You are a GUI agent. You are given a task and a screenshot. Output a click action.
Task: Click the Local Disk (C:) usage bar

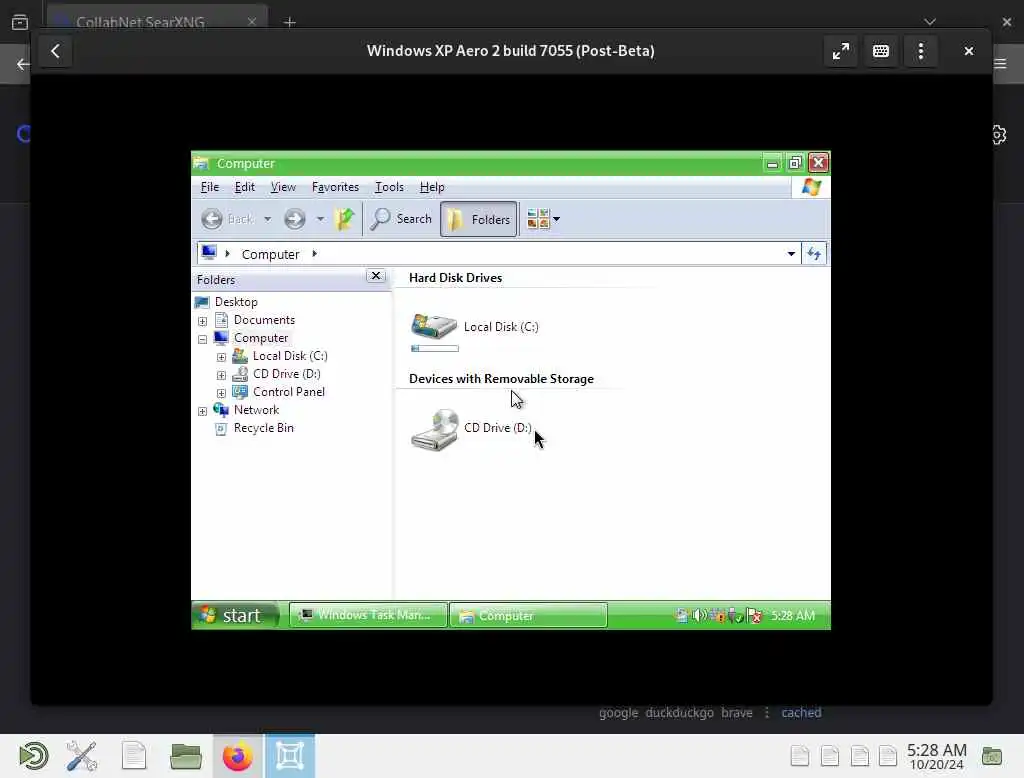click(x=435, y=348)
